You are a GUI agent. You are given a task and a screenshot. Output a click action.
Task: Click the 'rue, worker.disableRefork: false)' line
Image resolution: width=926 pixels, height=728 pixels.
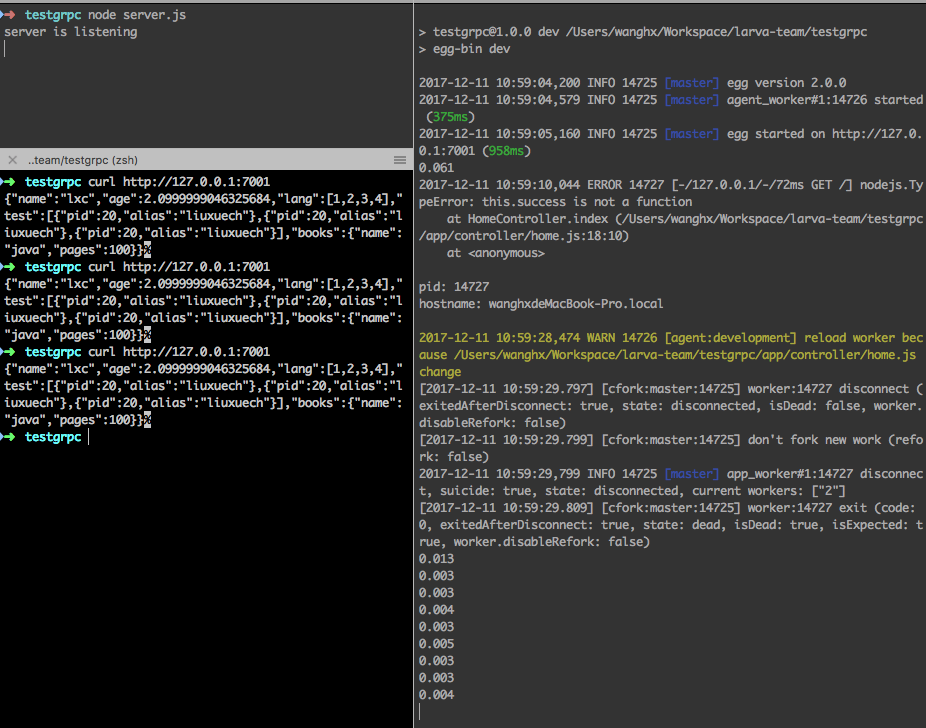point(534,541)
